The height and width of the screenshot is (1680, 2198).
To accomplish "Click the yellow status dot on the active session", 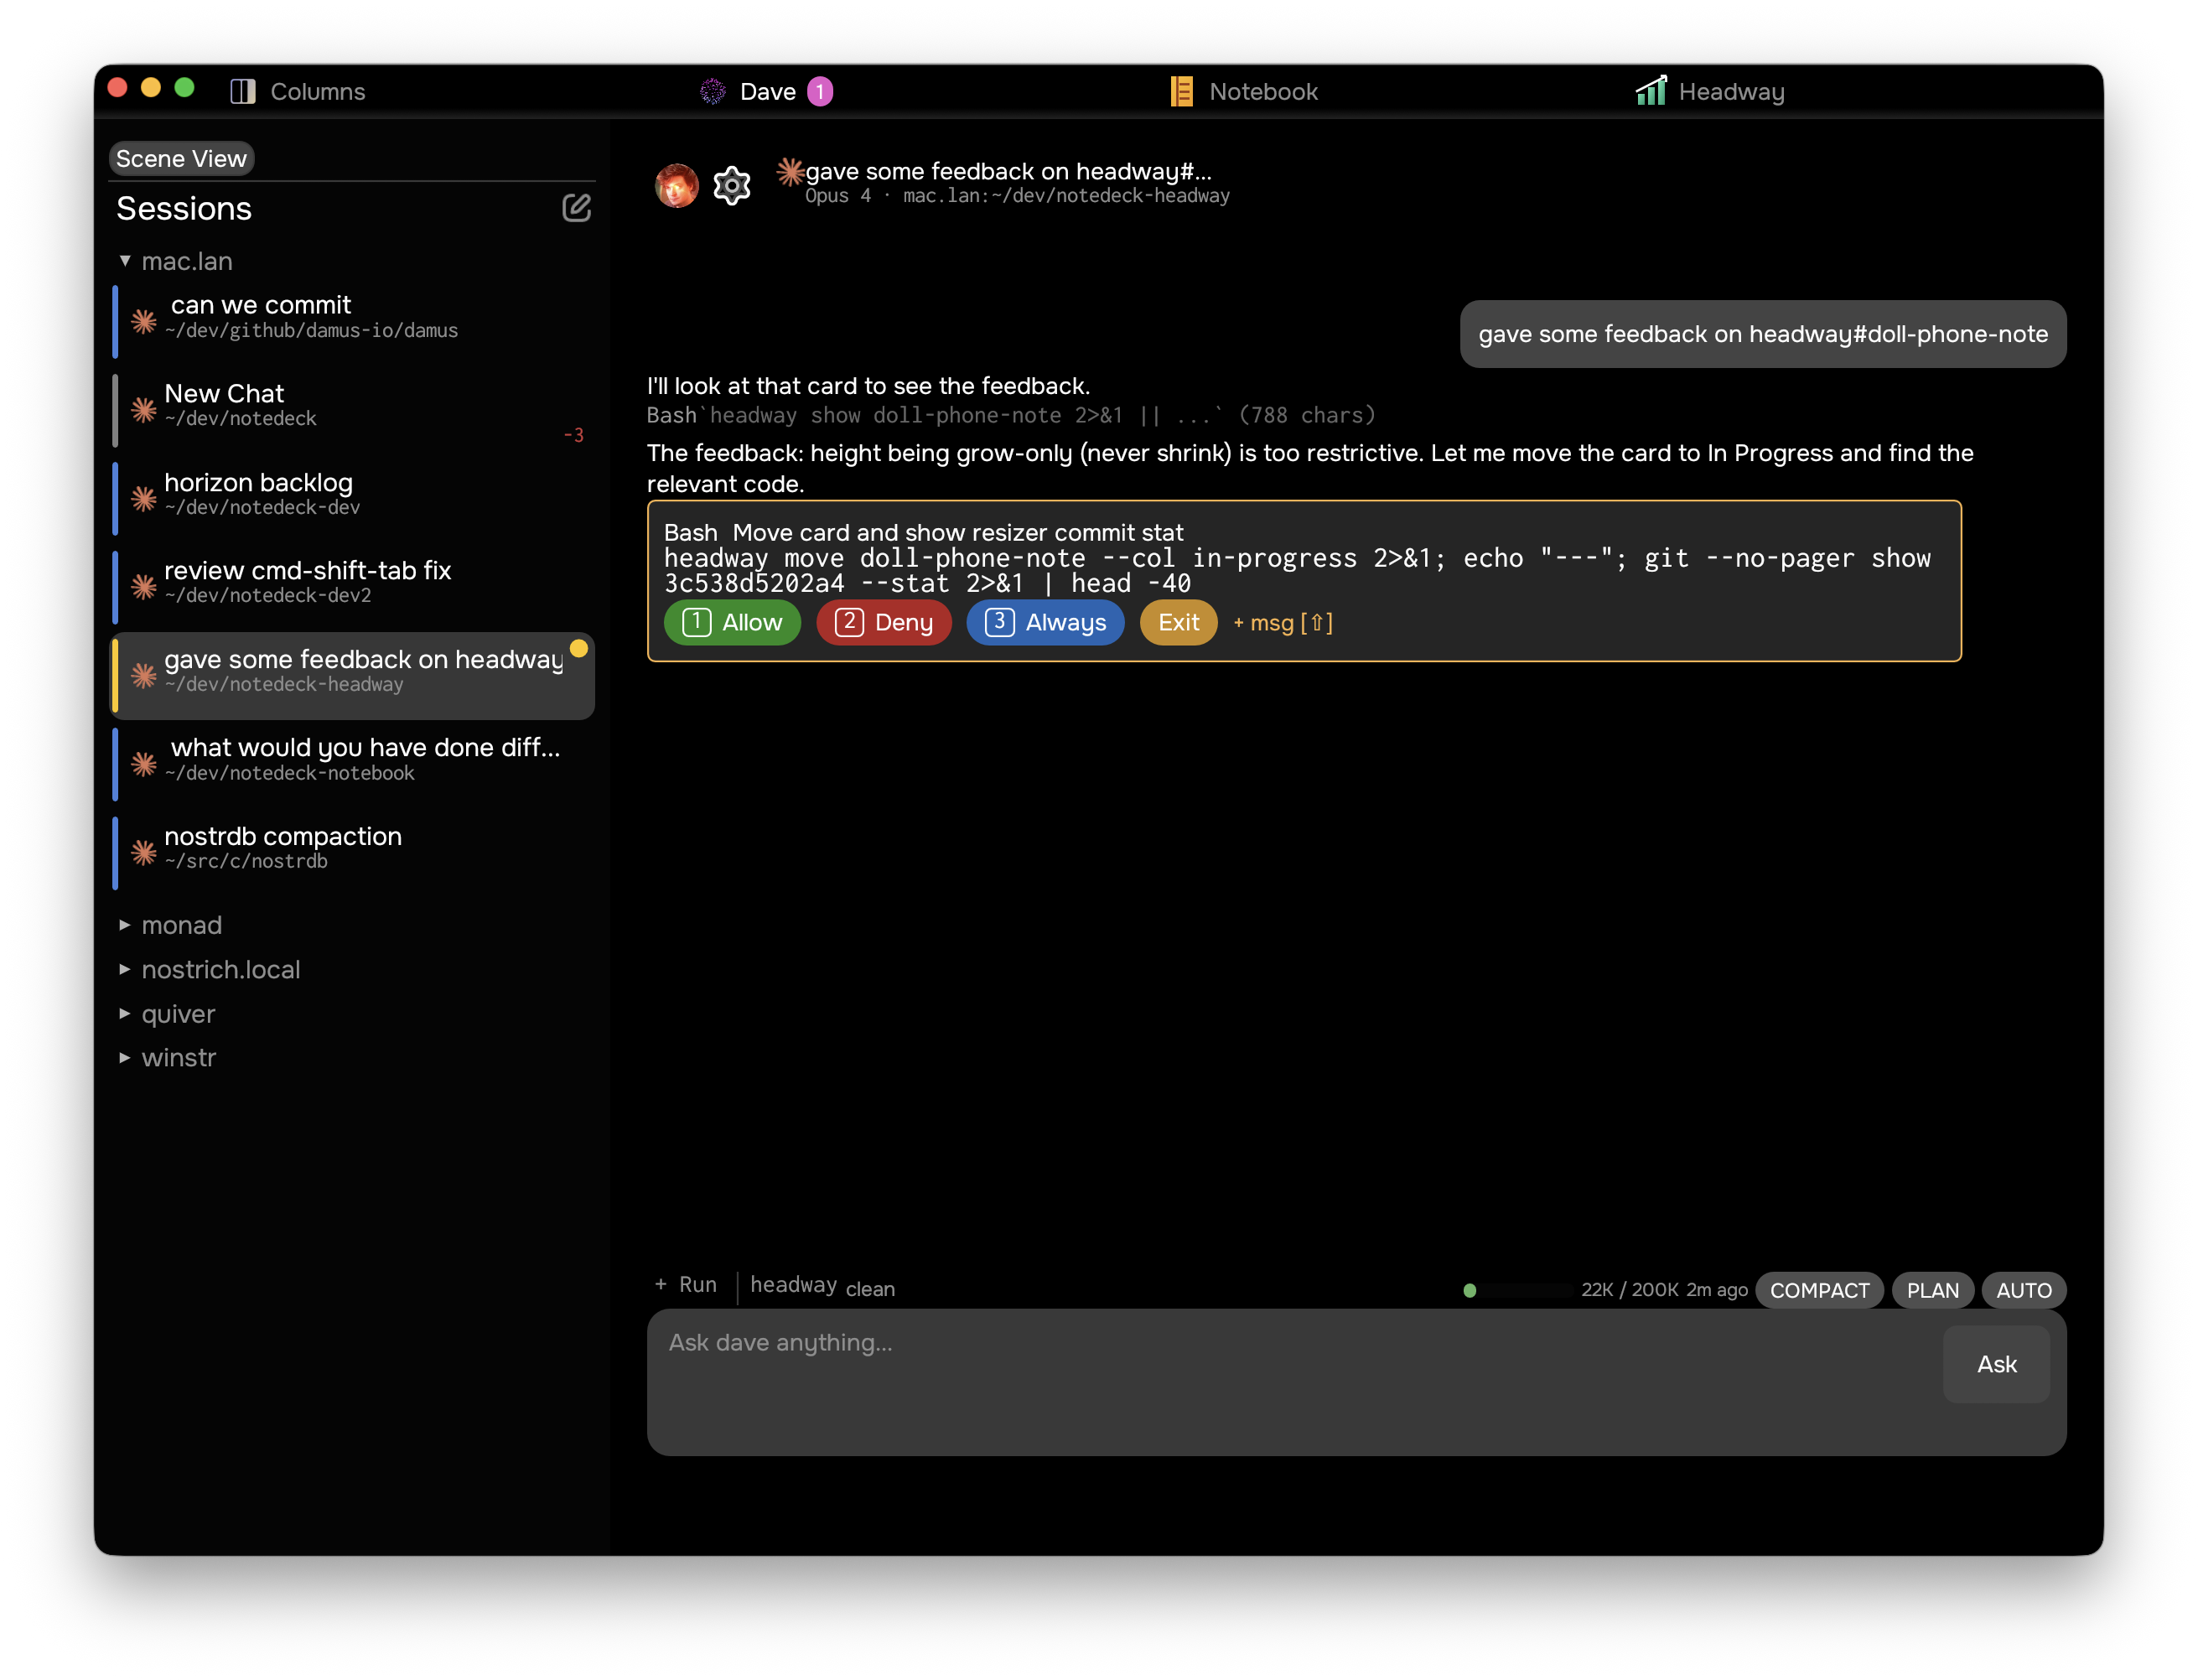I will 579,648.
